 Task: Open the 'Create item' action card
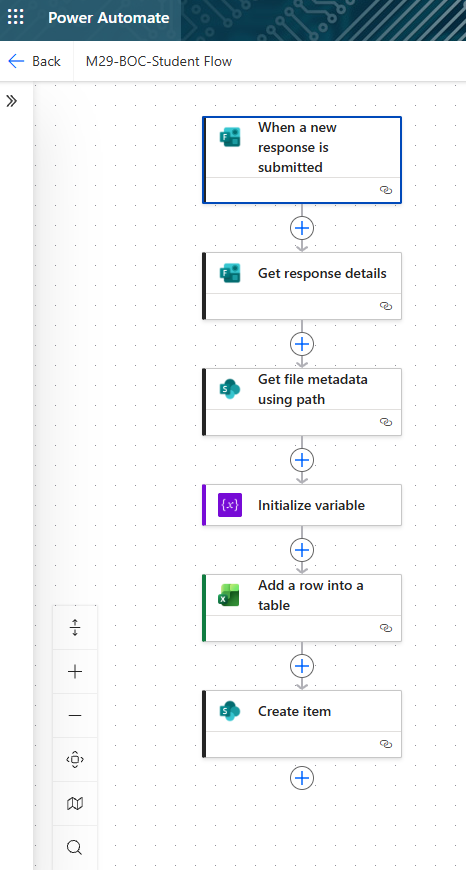[302, 724]
